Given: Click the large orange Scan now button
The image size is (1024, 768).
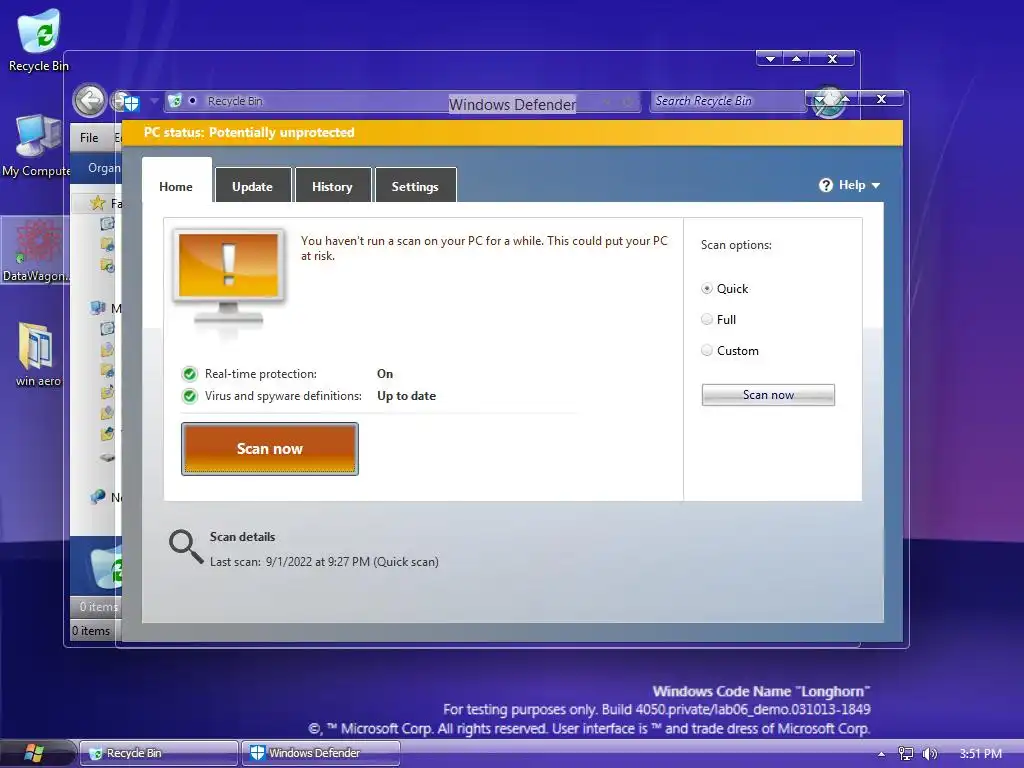Looking at the screenshot, I should [x=270, y=449].
